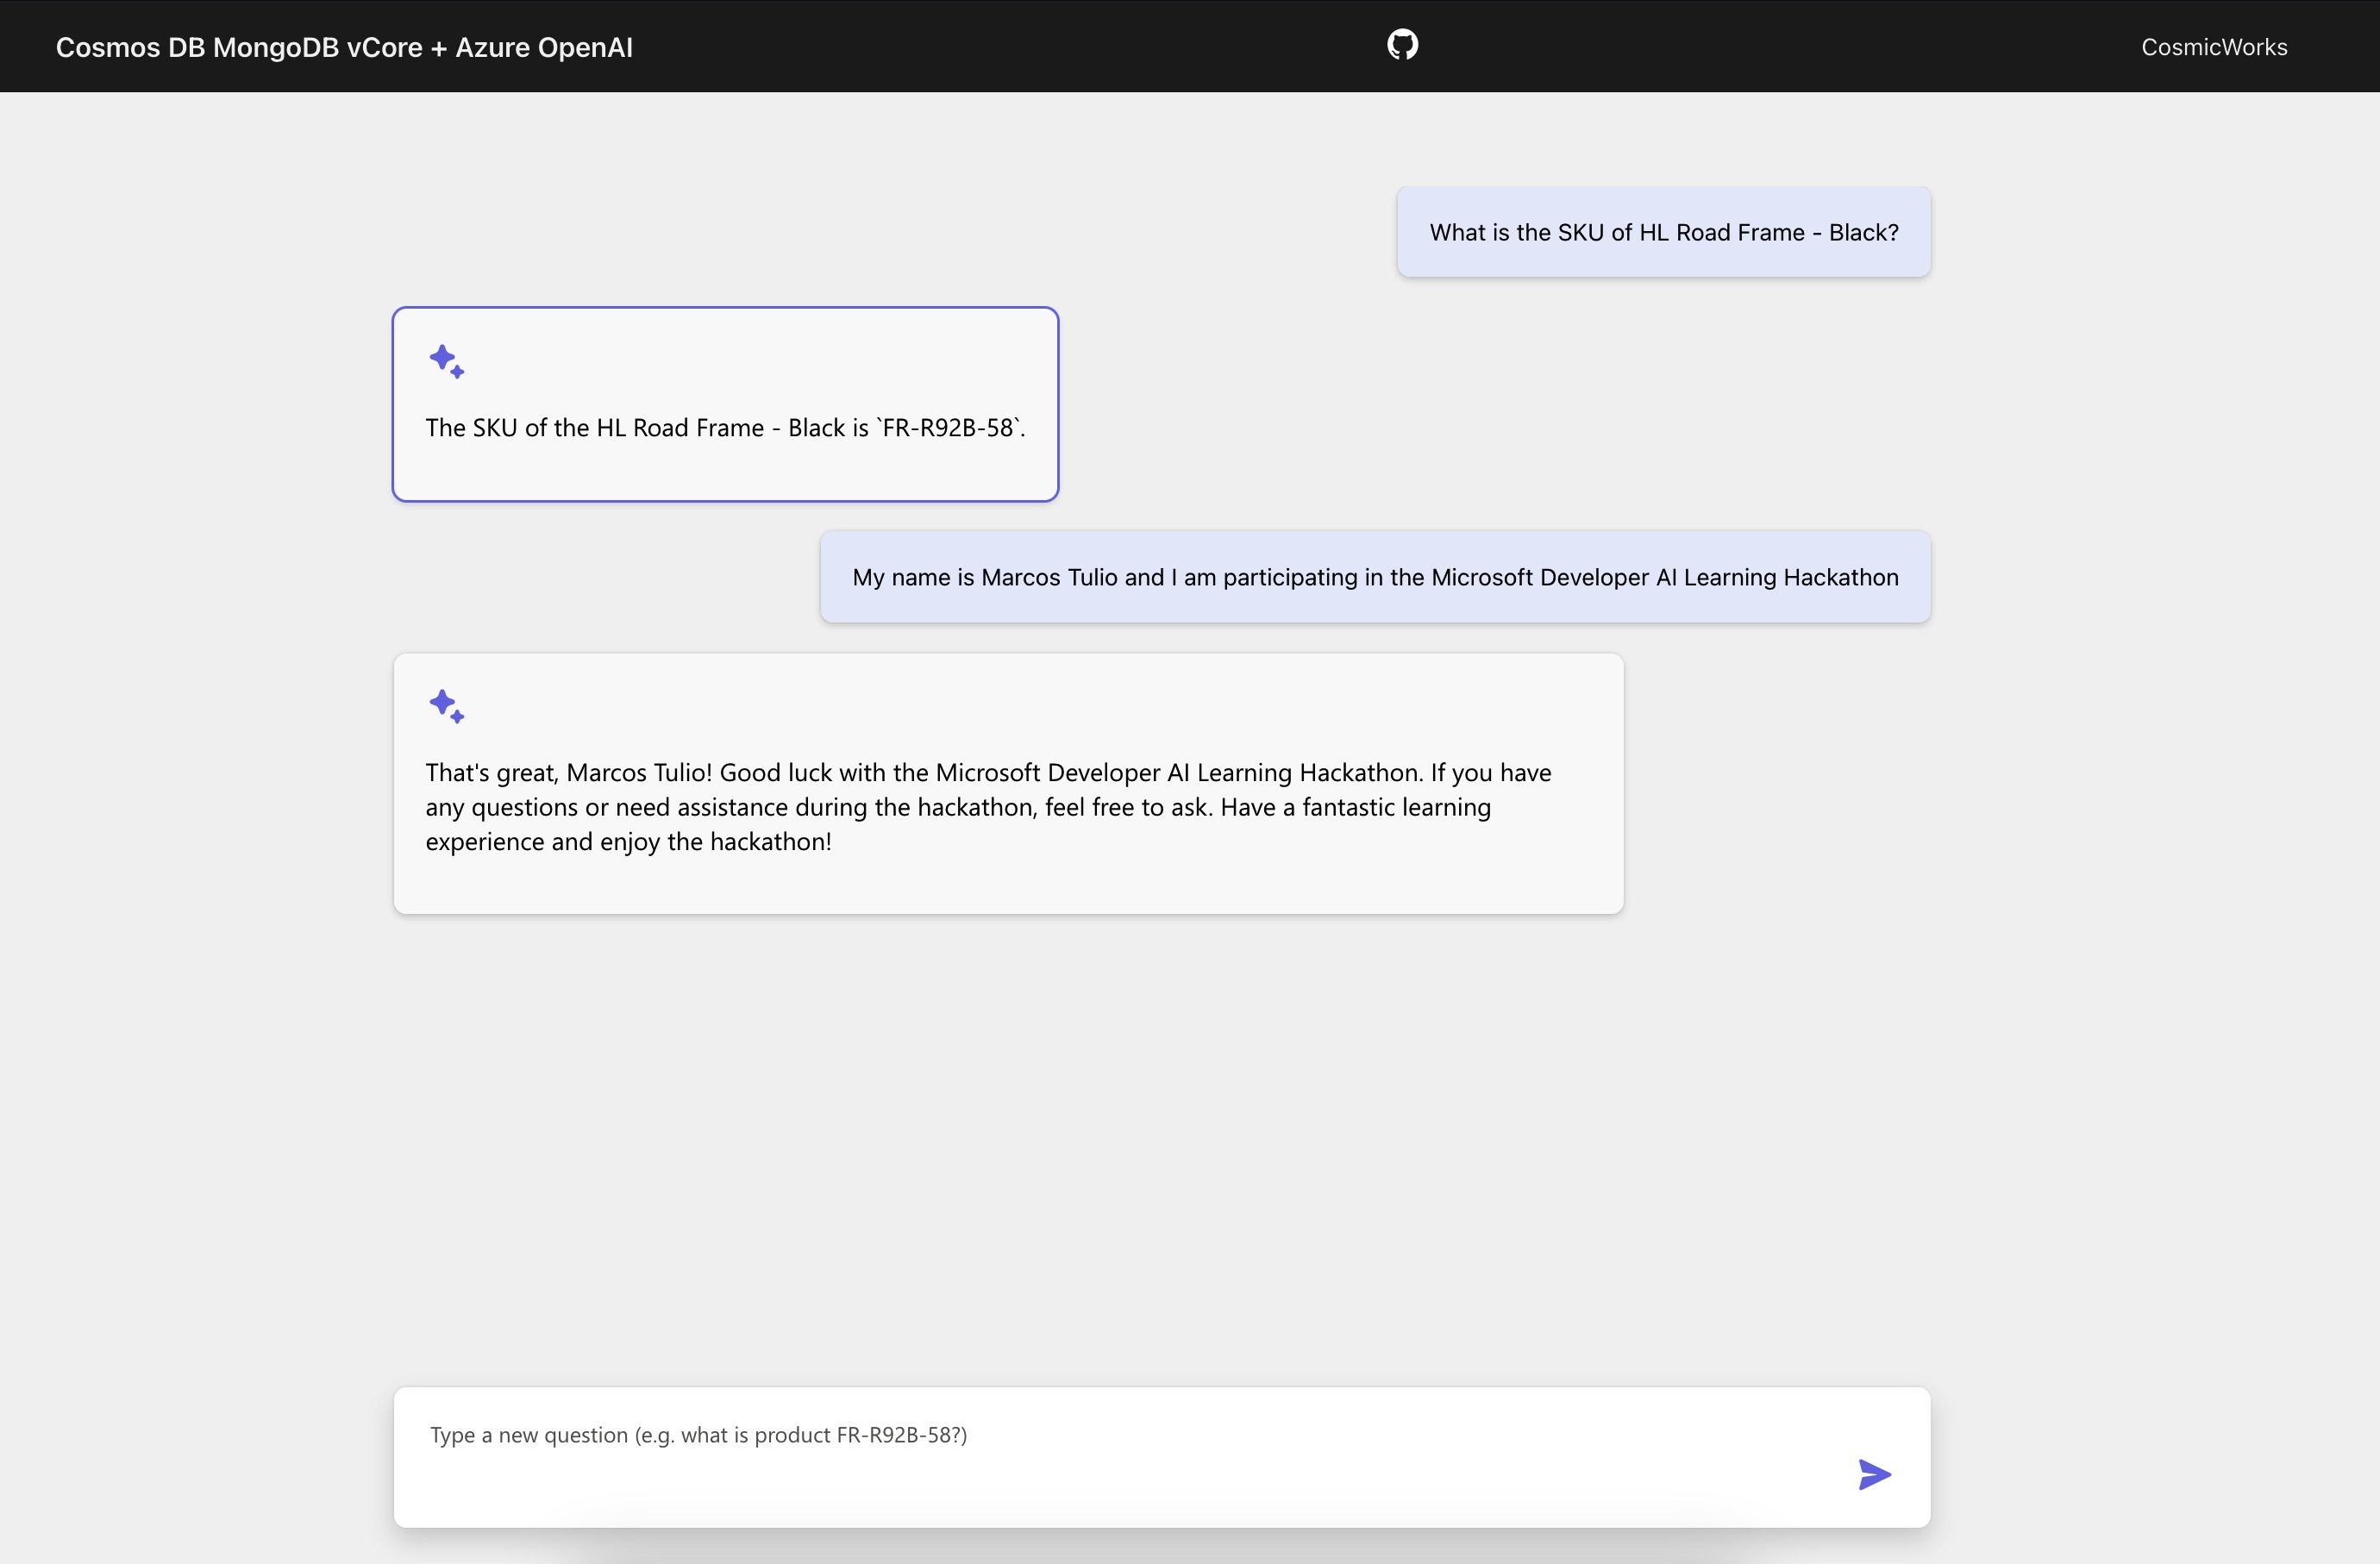2380x1564 pixels.
Task: Click the sparkle AI icon above the SKU answer
Action: (447, 362)
